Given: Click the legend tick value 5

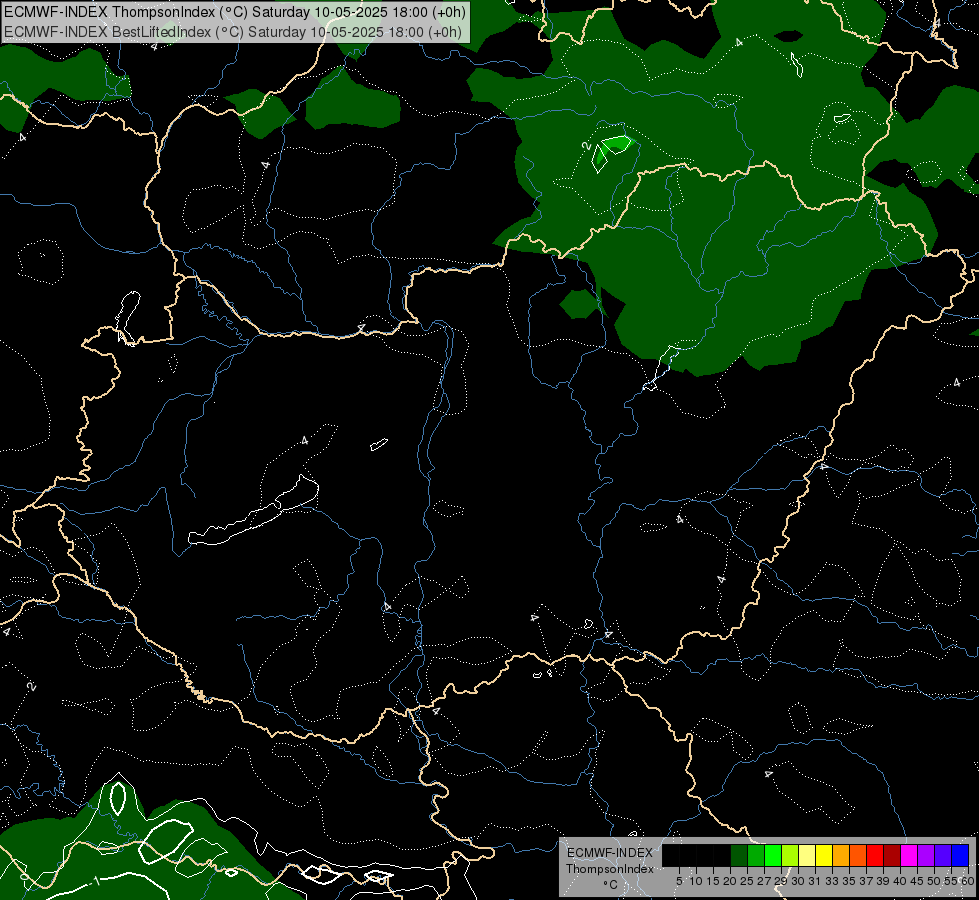Looking at the screenshot, I should click(679, 881).
